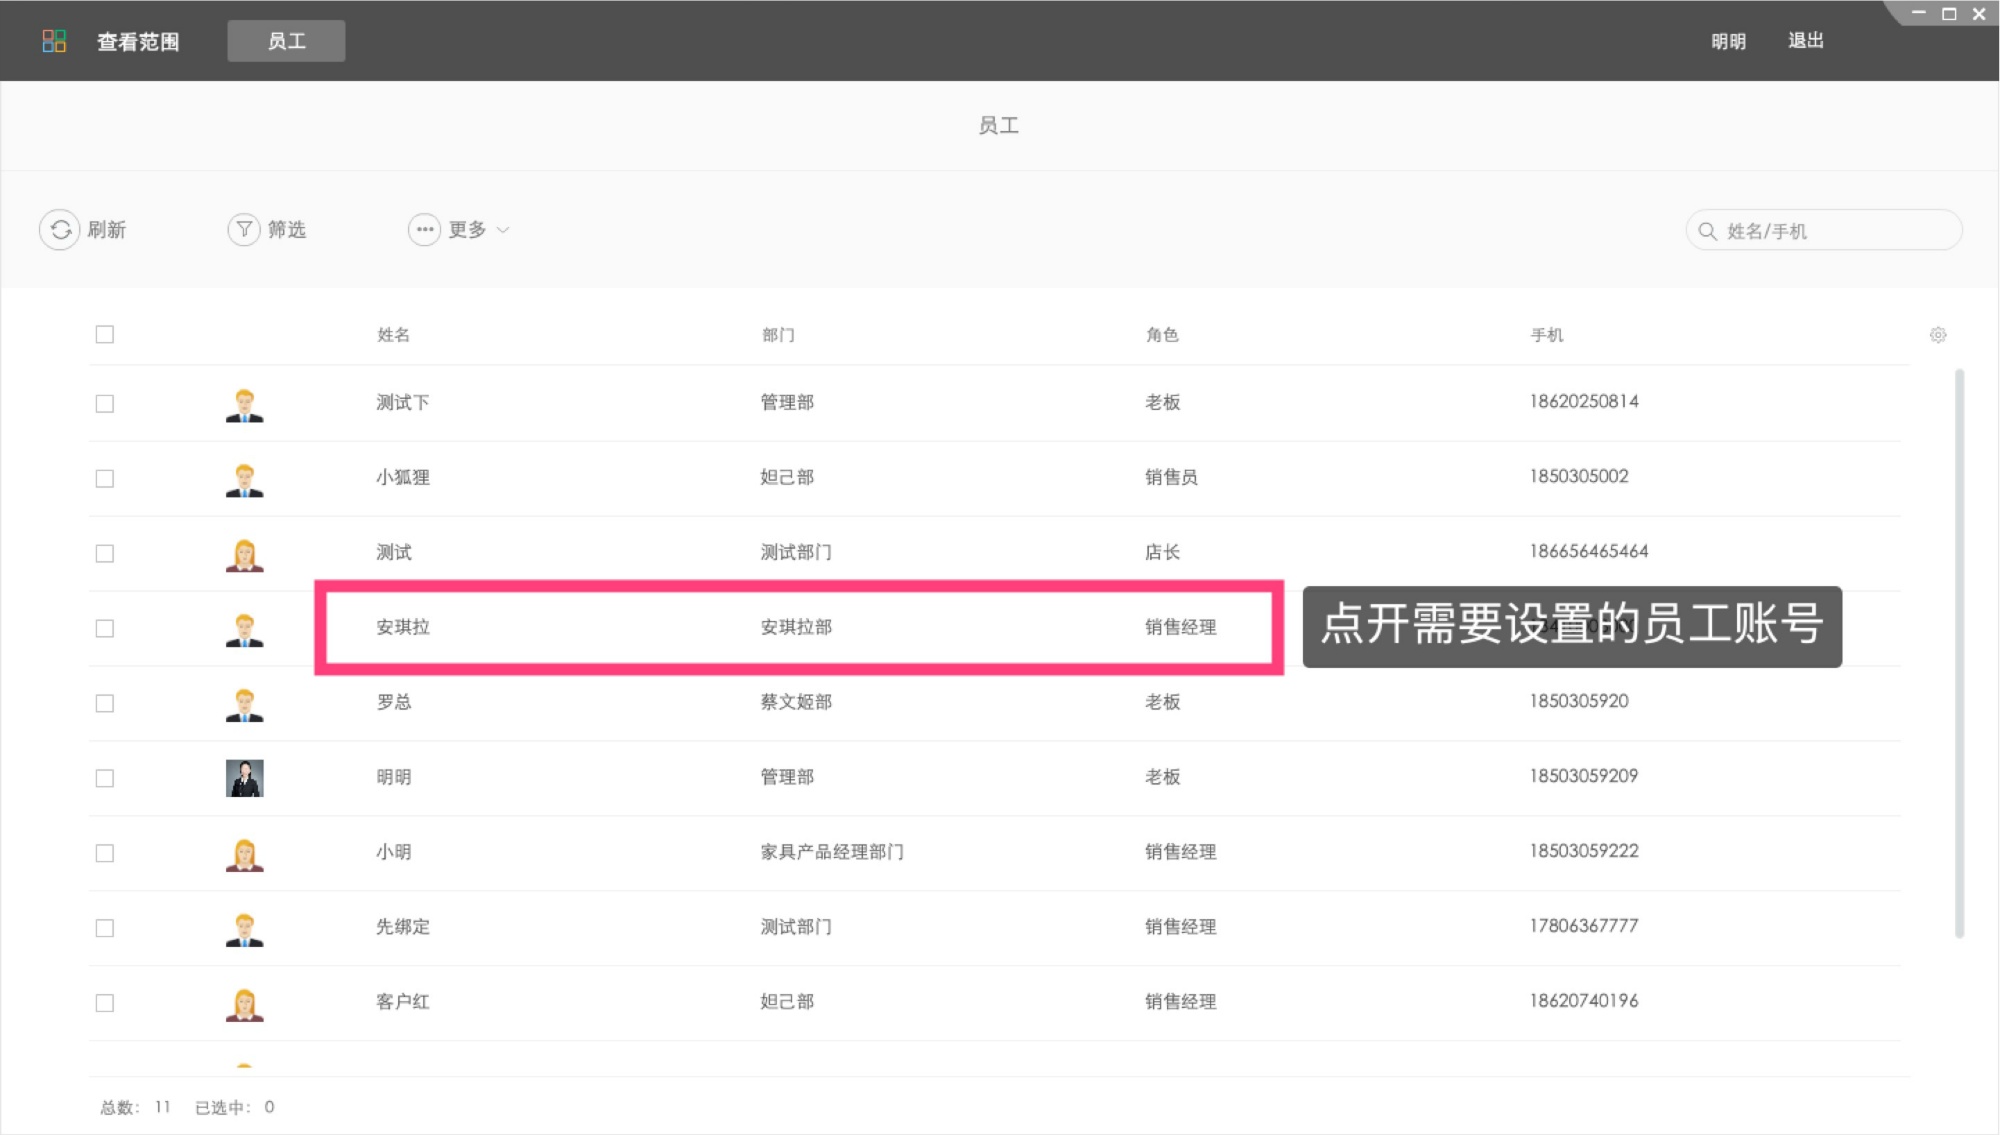Click the More ellipsis icon
This screenshot has height=1135, width=2000.
point(424,230)
